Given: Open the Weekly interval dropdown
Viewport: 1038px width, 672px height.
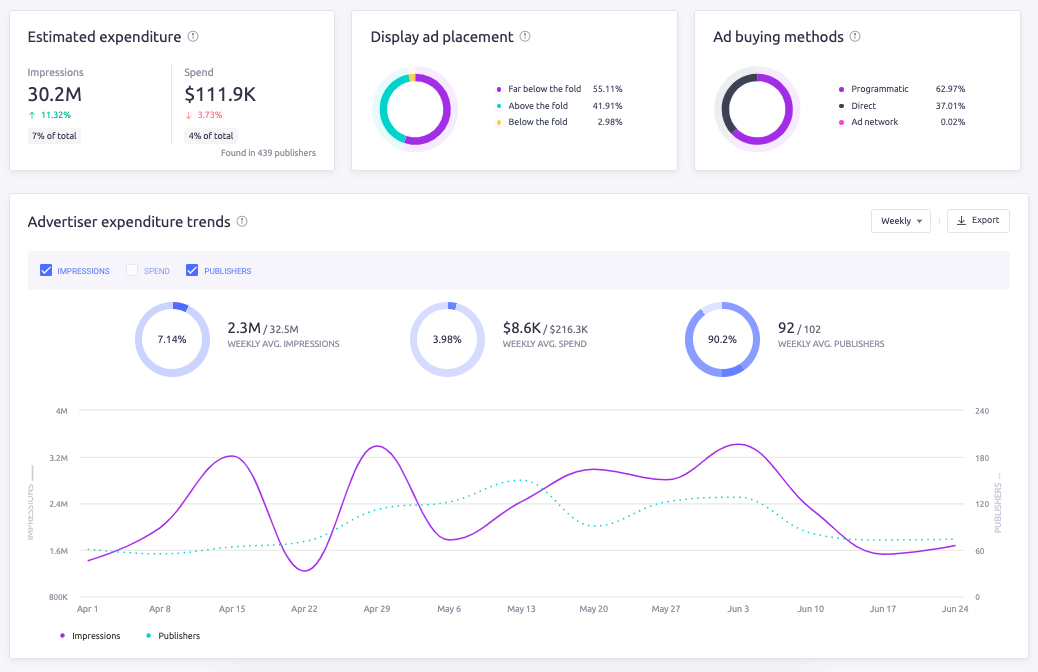Looking at the screenshot, I should coord(900,221).
